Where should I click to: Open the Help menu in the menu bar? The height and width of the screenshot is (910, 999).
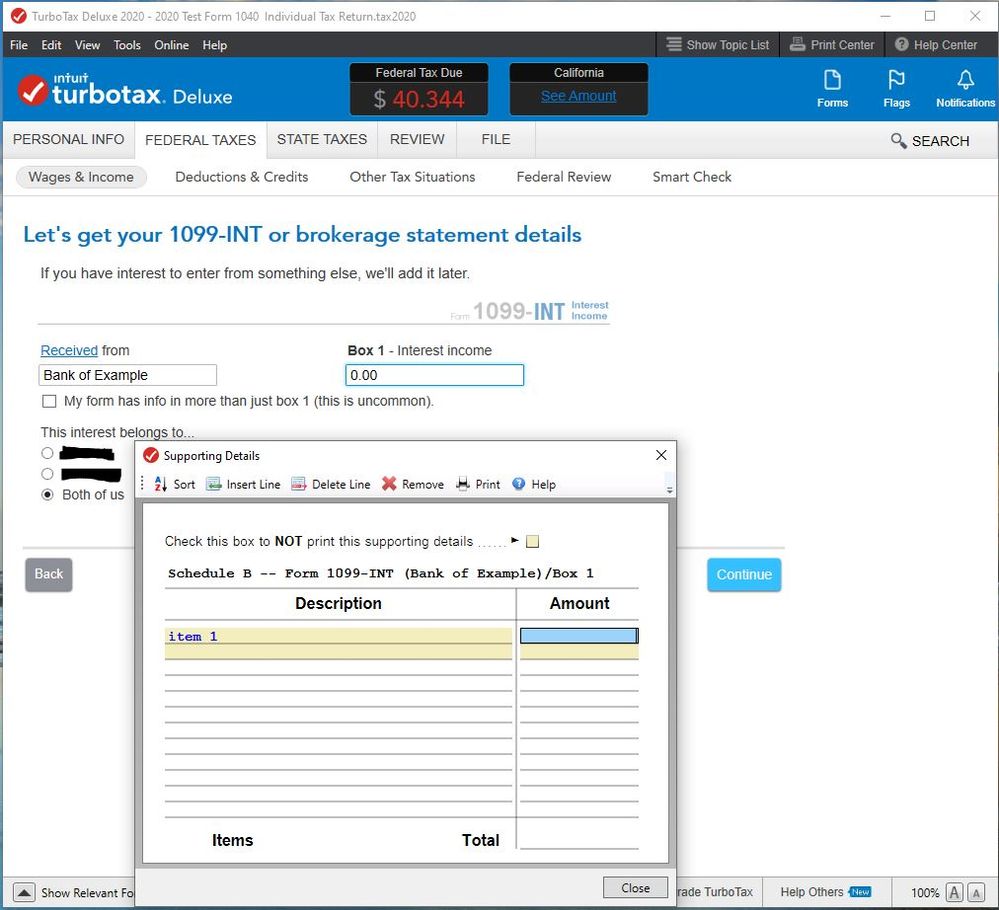click(215, 45)
